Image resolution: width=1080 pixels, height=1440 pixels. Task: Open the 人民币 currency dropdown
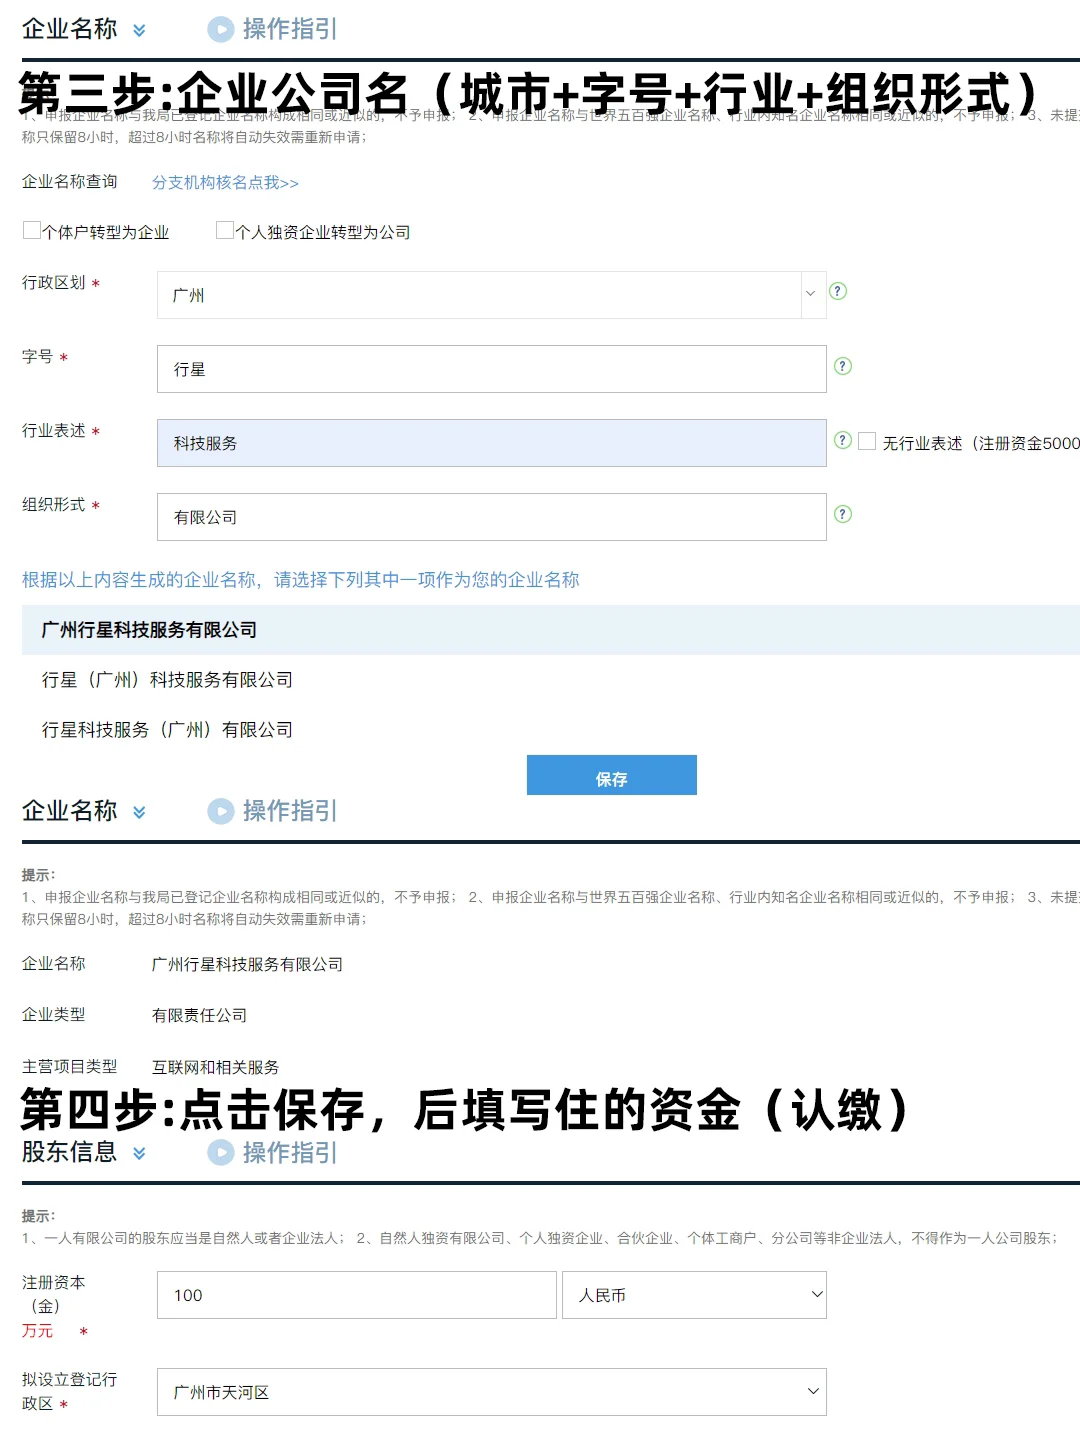(x=694, y=1295)
